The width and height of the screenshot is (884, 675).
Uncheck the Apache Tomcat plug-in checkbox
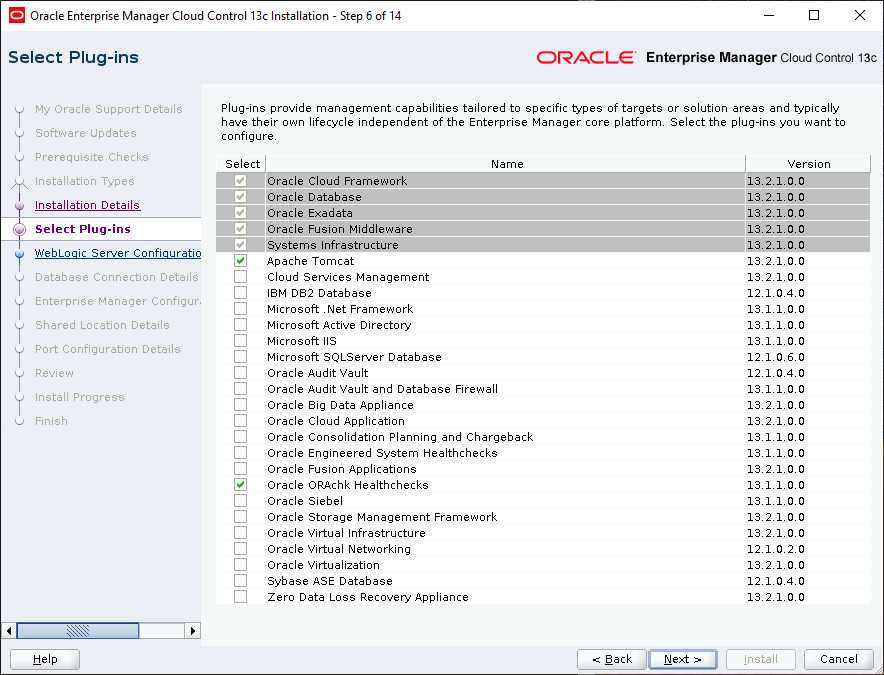241,261
